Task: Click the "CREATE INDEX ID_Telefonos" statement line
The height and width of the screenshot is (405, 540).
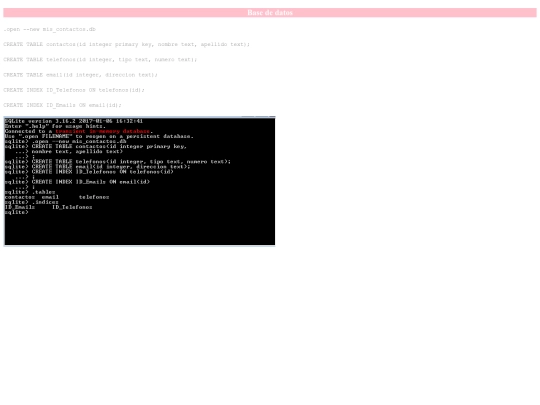Action: tap(74, 90)
